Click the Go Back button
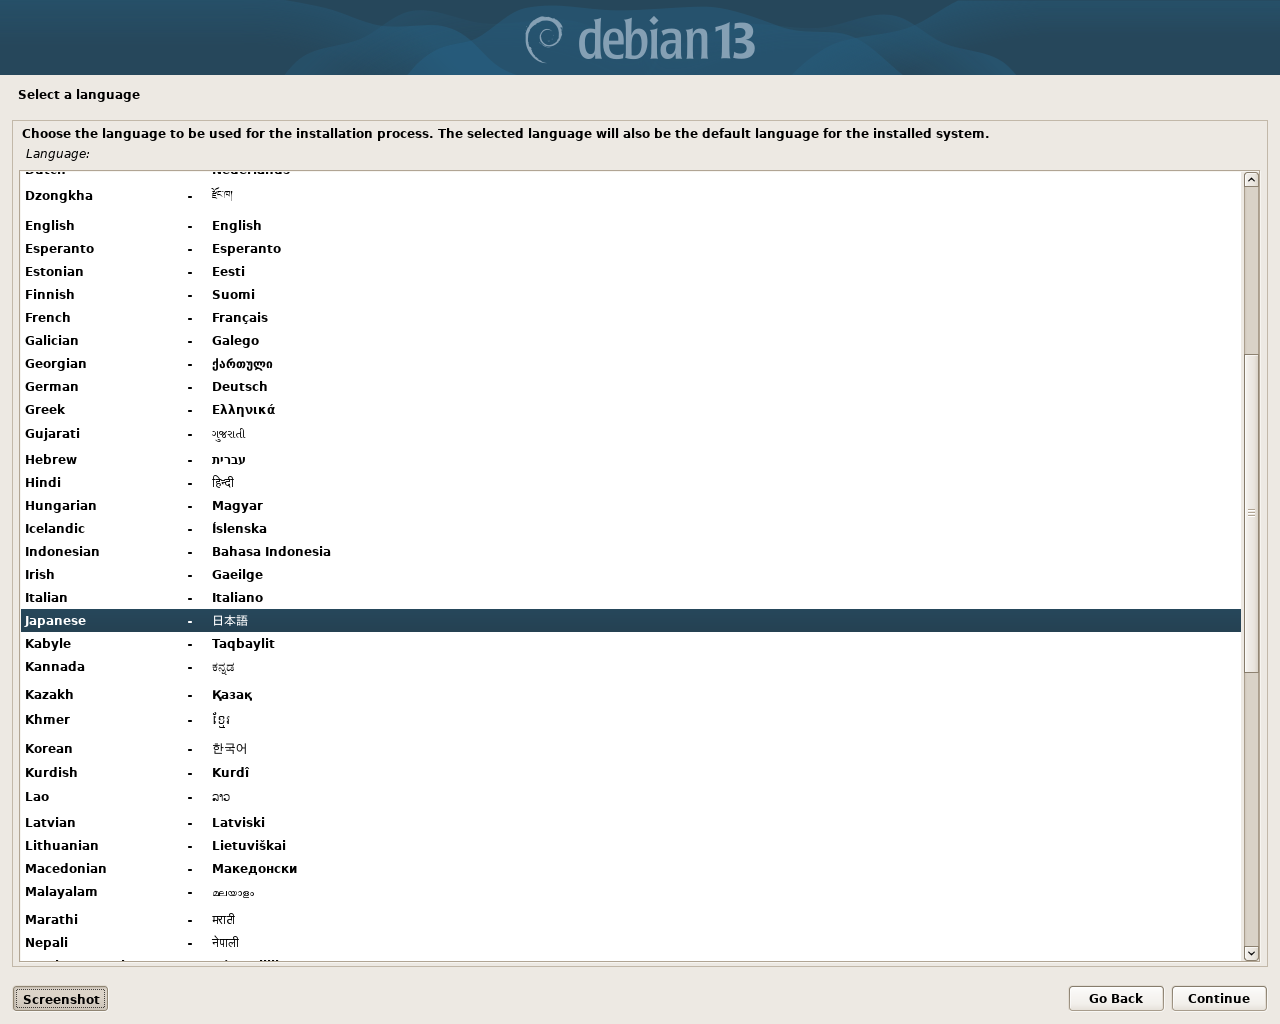This screenshot has height=1024, width=1280. (x=1115, y=998)
